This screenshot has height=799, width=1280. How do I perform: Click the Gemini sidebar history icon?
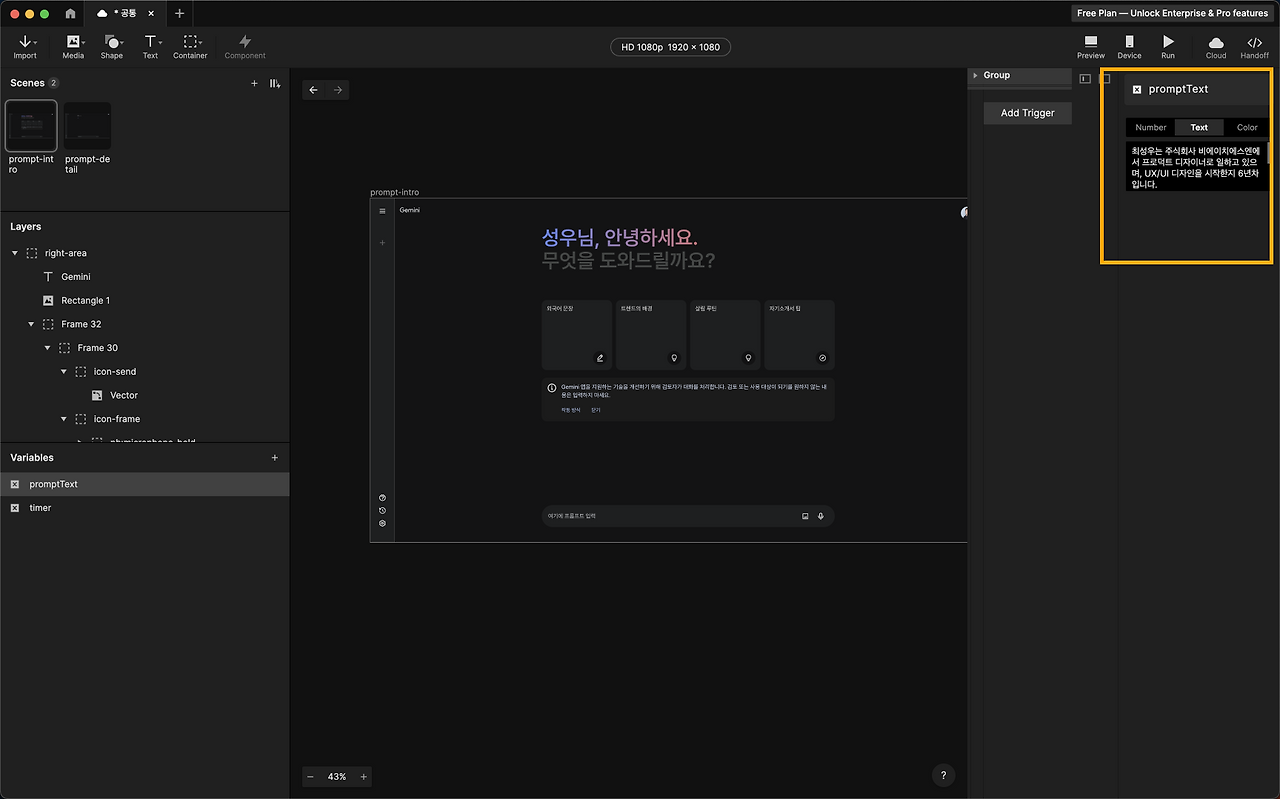point(382,510)
